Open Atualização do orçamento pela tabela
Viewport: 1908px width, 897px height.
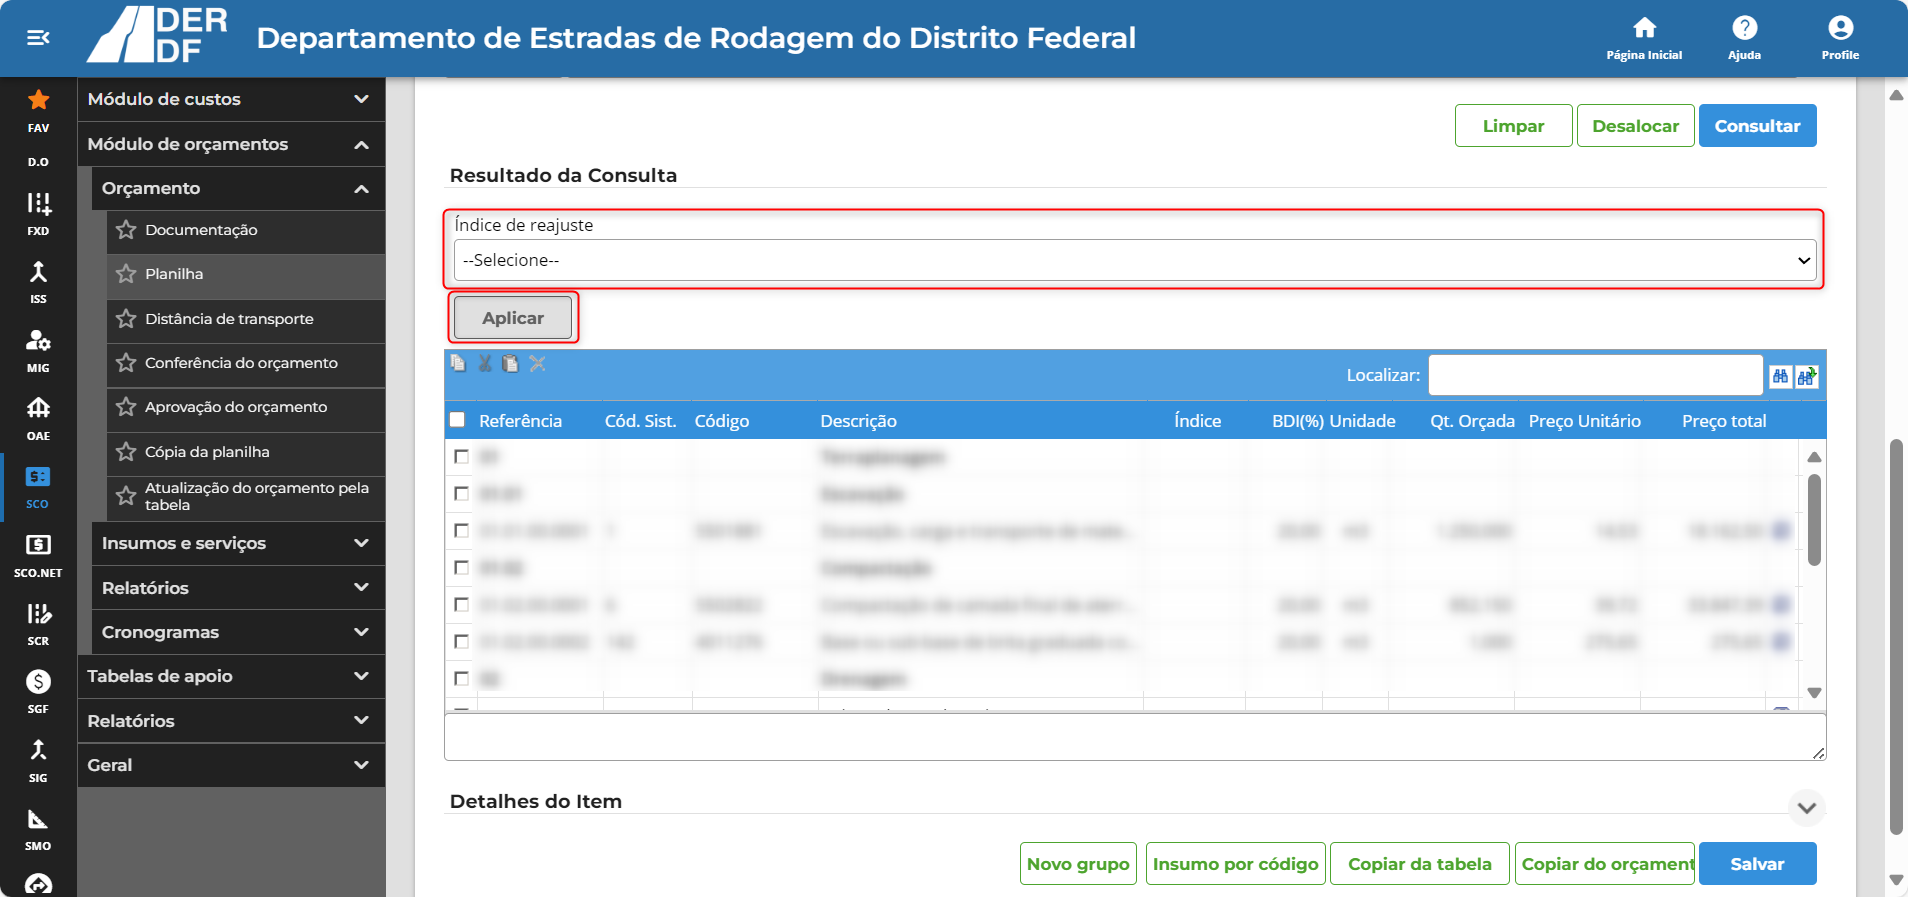246,496
